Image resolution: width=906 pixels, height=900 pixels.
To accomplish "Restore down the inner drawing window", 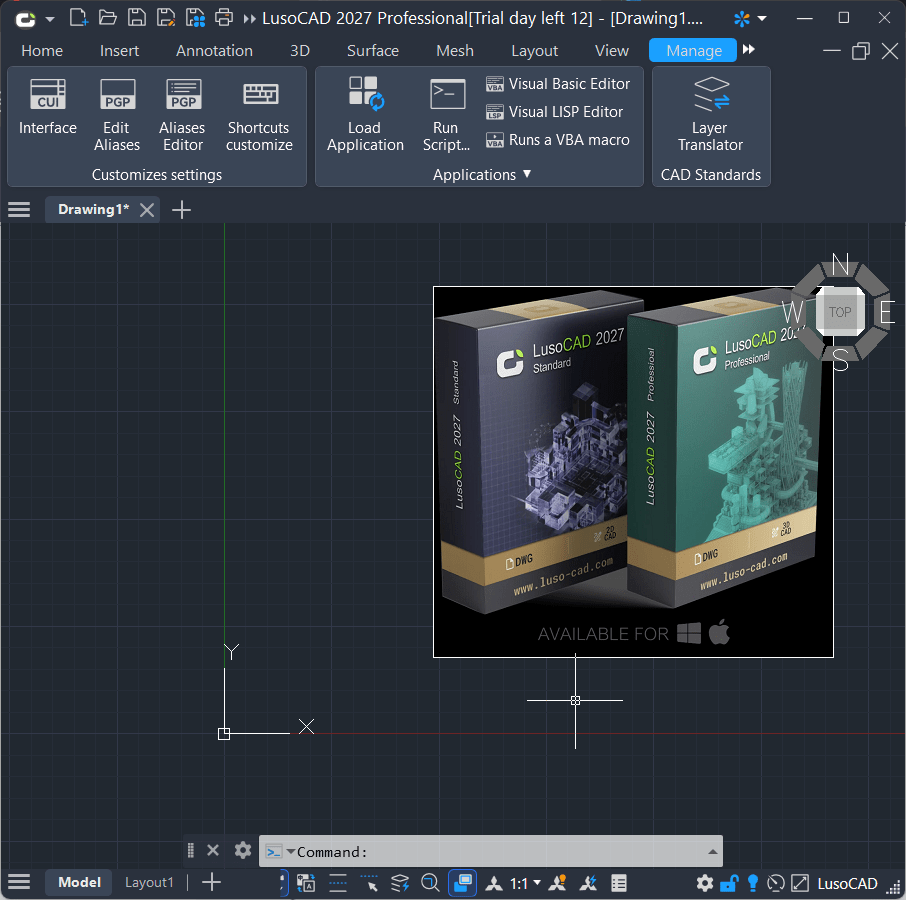I will [x=860, y=51].
